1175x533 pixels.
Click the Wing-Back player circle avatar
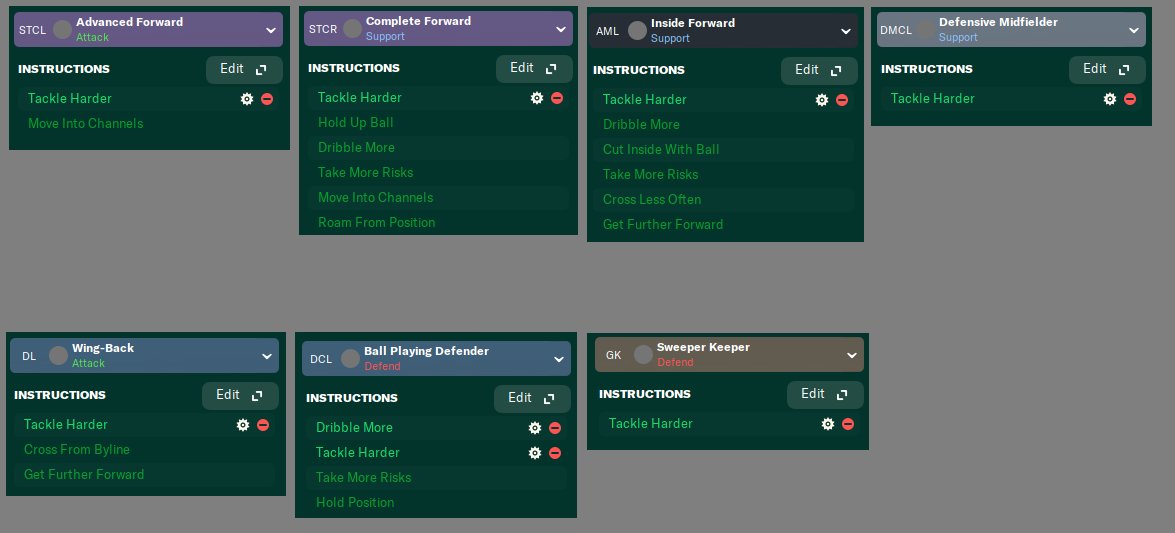(58, 355)
